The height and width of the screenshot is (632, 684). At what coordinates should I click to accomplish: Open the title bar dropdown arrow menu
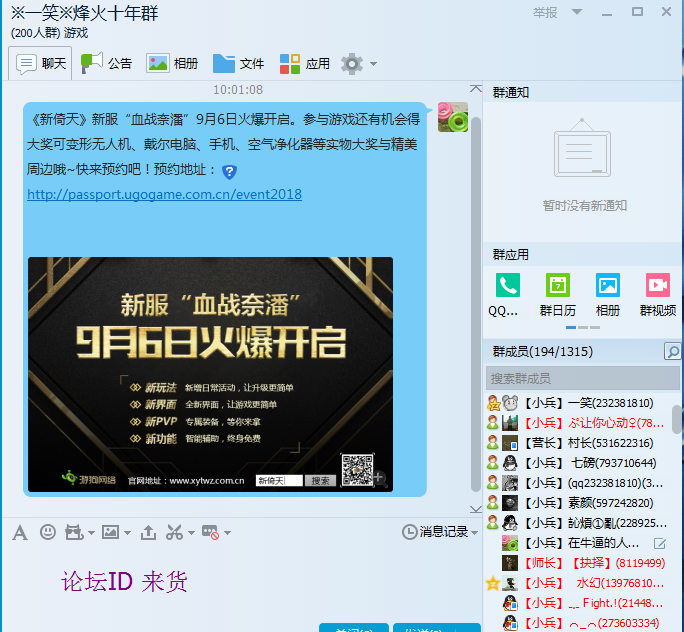coord(577,12)
